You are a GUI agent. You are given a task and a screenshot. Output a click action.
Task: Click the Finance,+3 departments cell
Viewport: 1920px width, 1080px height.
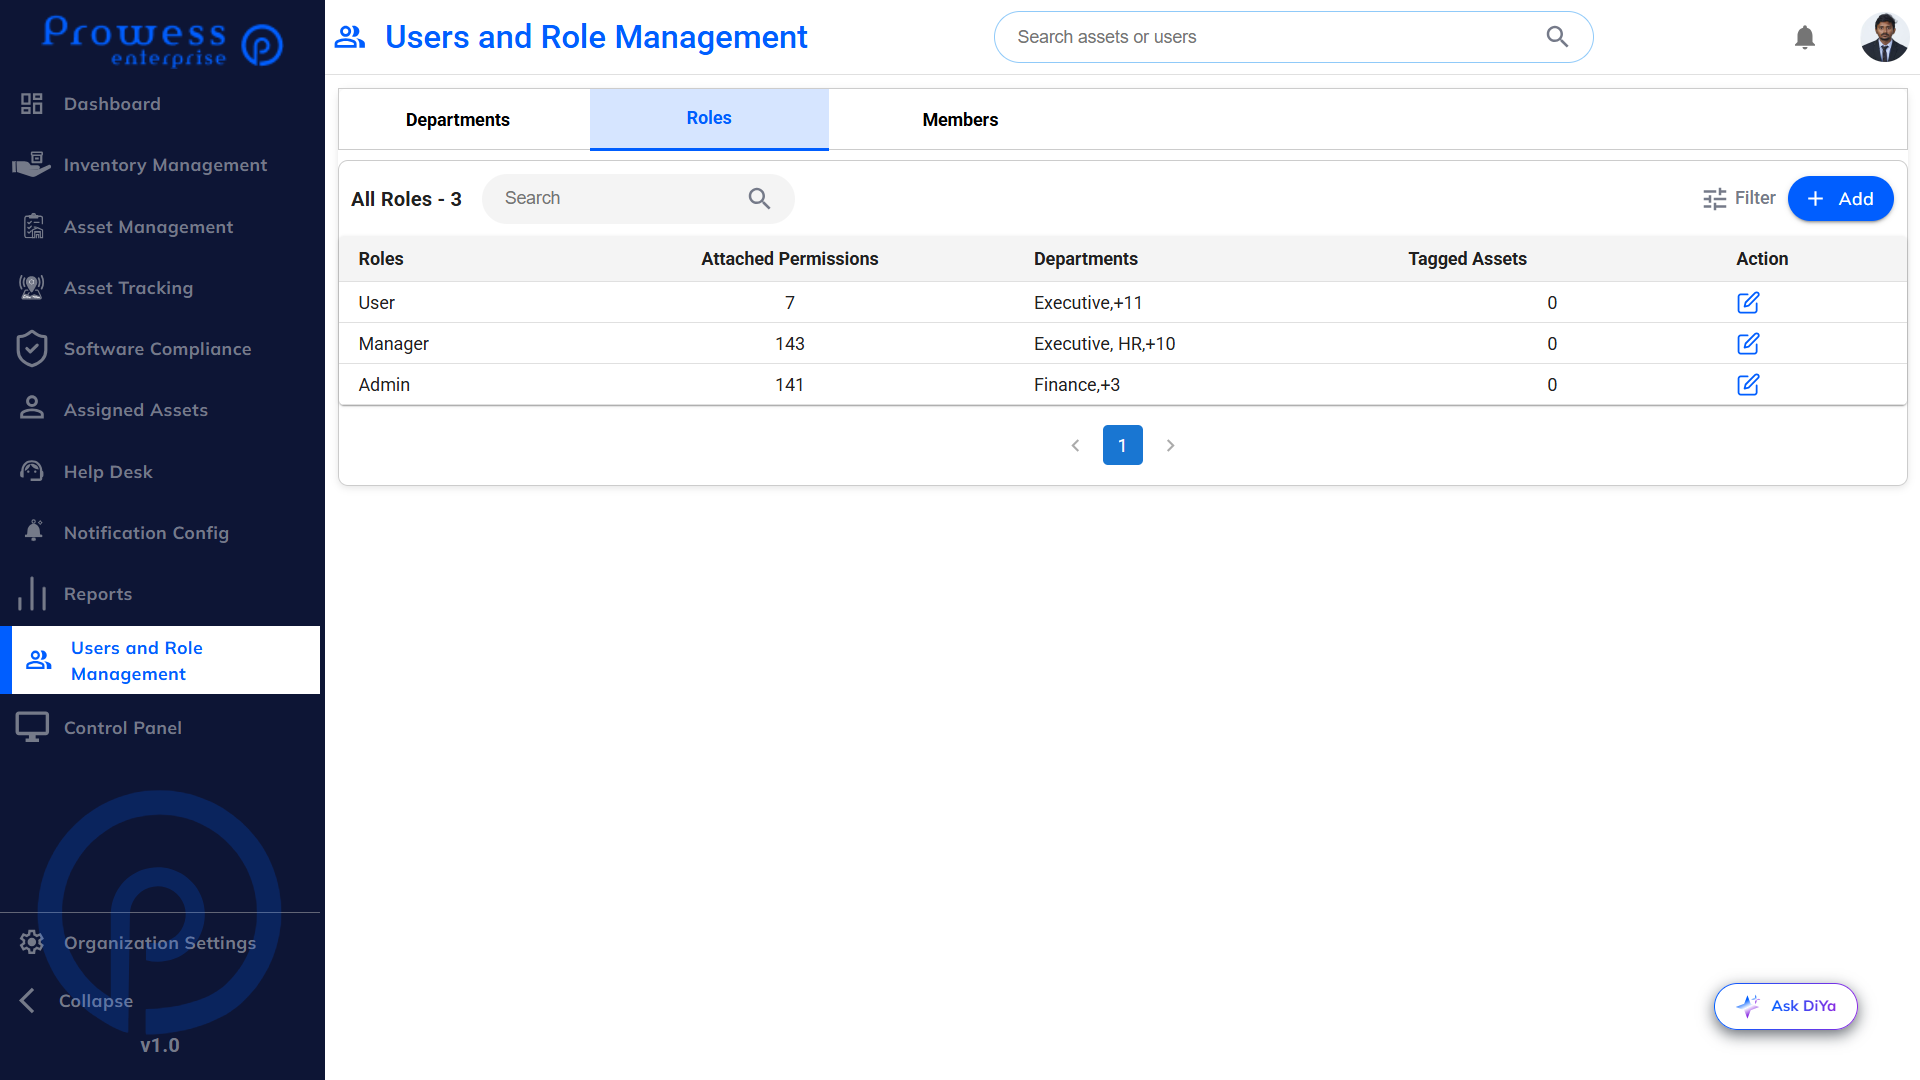[1076, 385]
